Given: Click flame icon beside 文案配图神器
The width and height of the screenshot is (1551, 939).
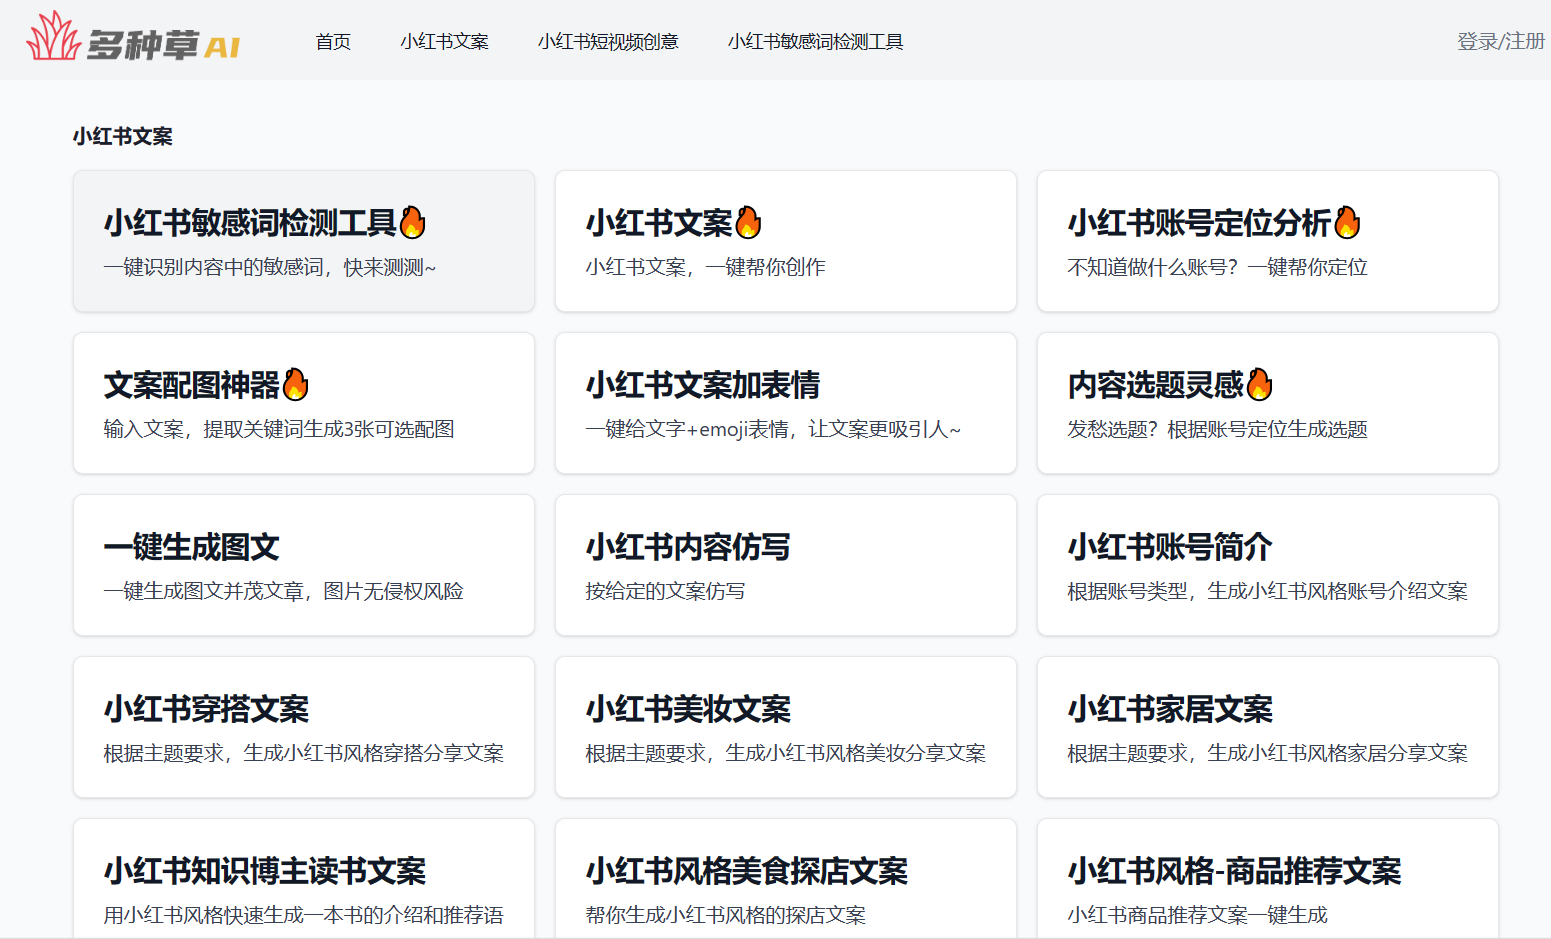Looking at the screenshot, I should pos(295,384).
